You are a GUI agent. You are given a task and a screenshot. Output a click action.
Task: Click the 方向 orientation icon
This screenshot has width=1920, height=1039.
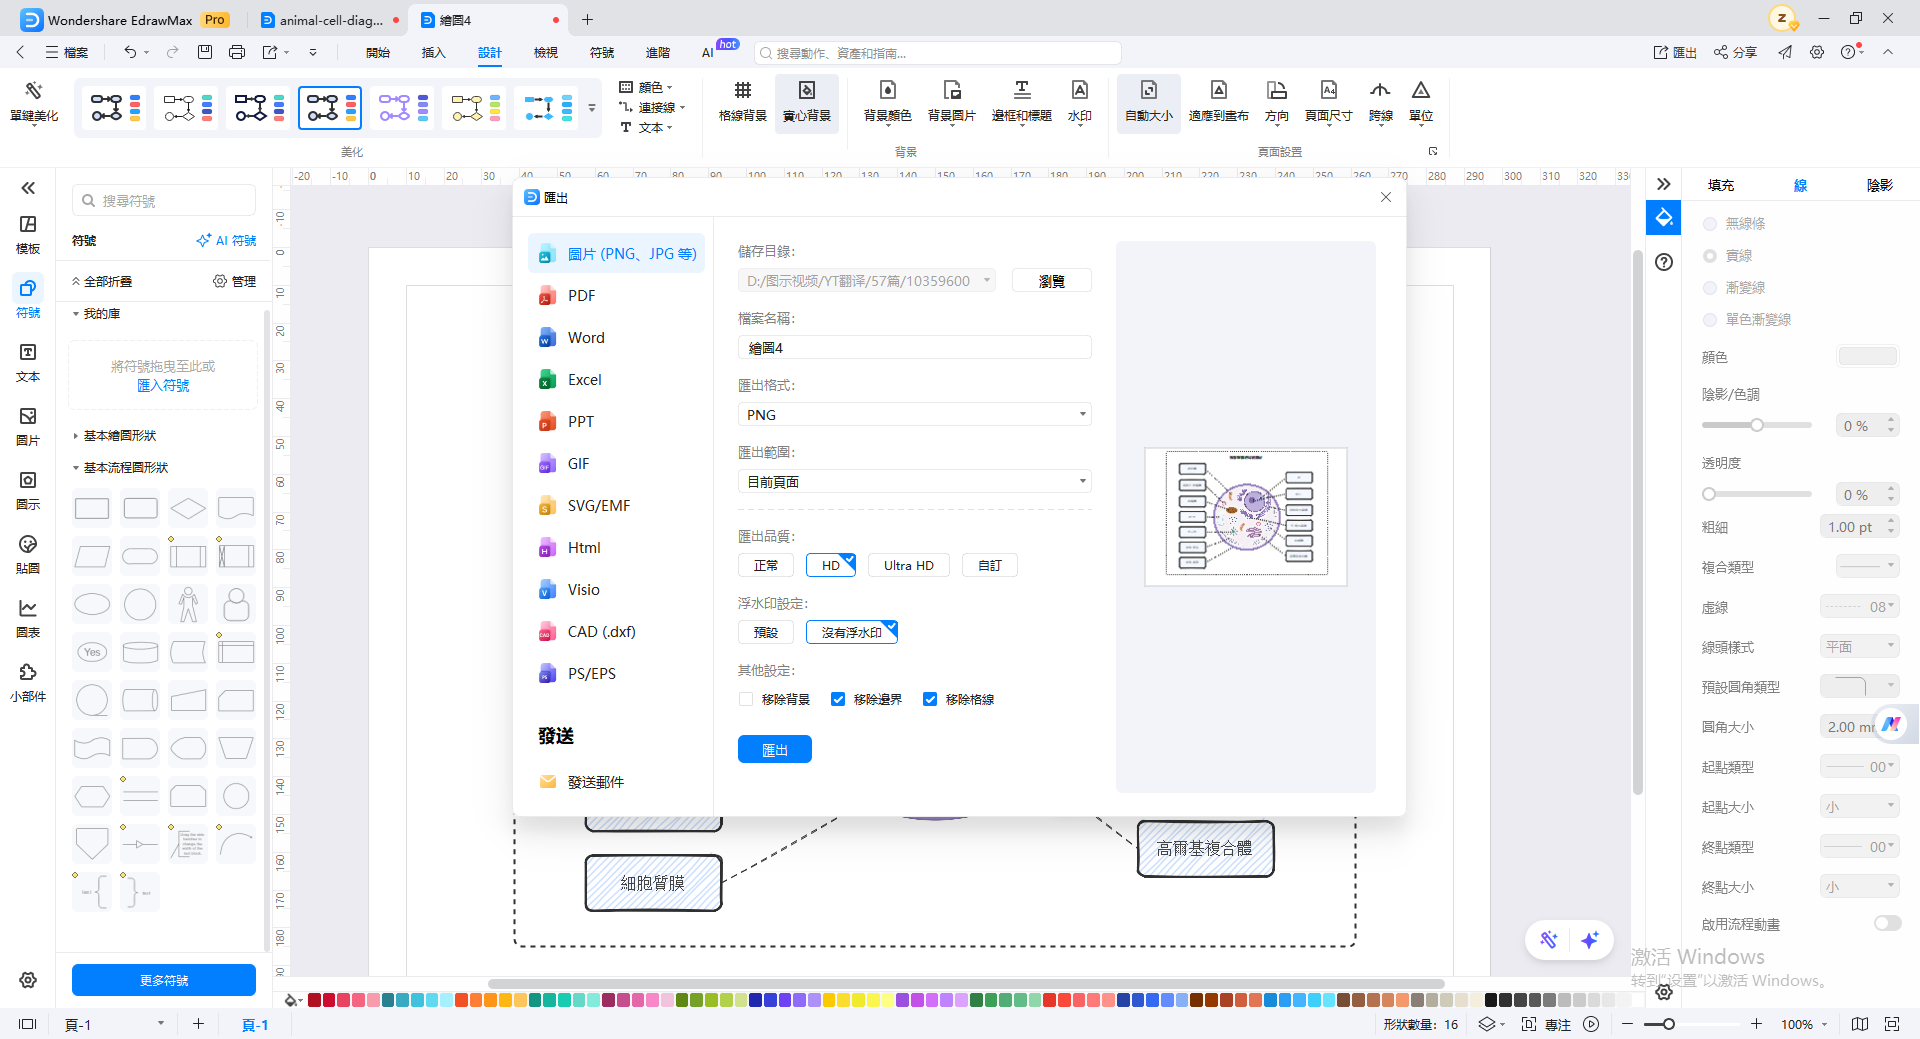pos(1277,103)
